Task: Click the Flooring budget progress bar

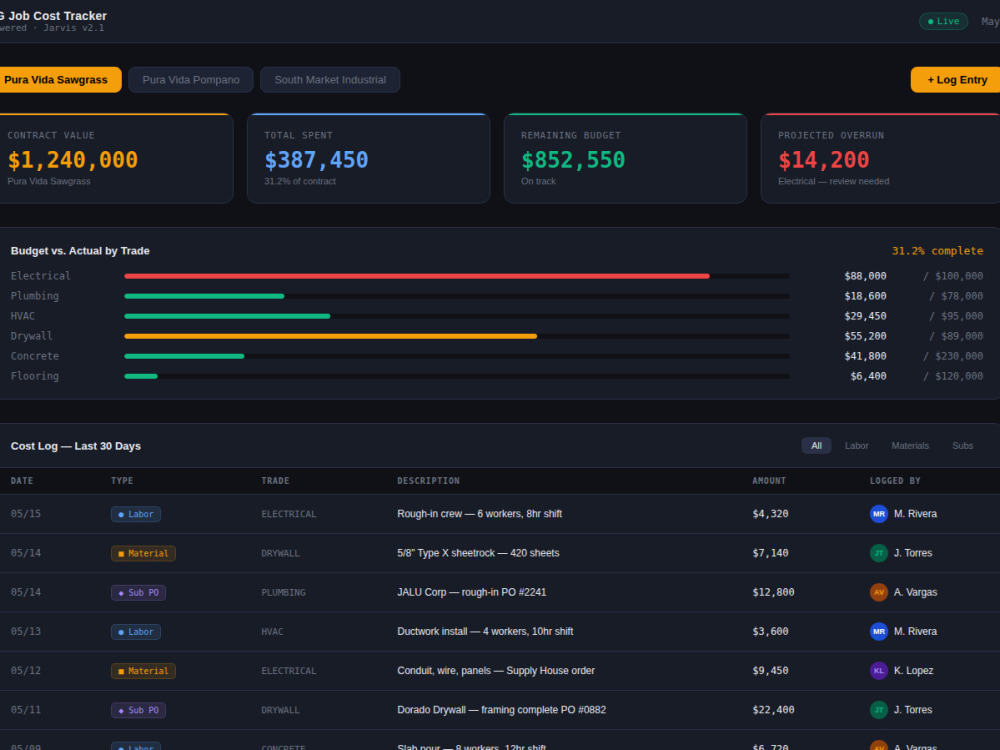Action: coord(457,376)
